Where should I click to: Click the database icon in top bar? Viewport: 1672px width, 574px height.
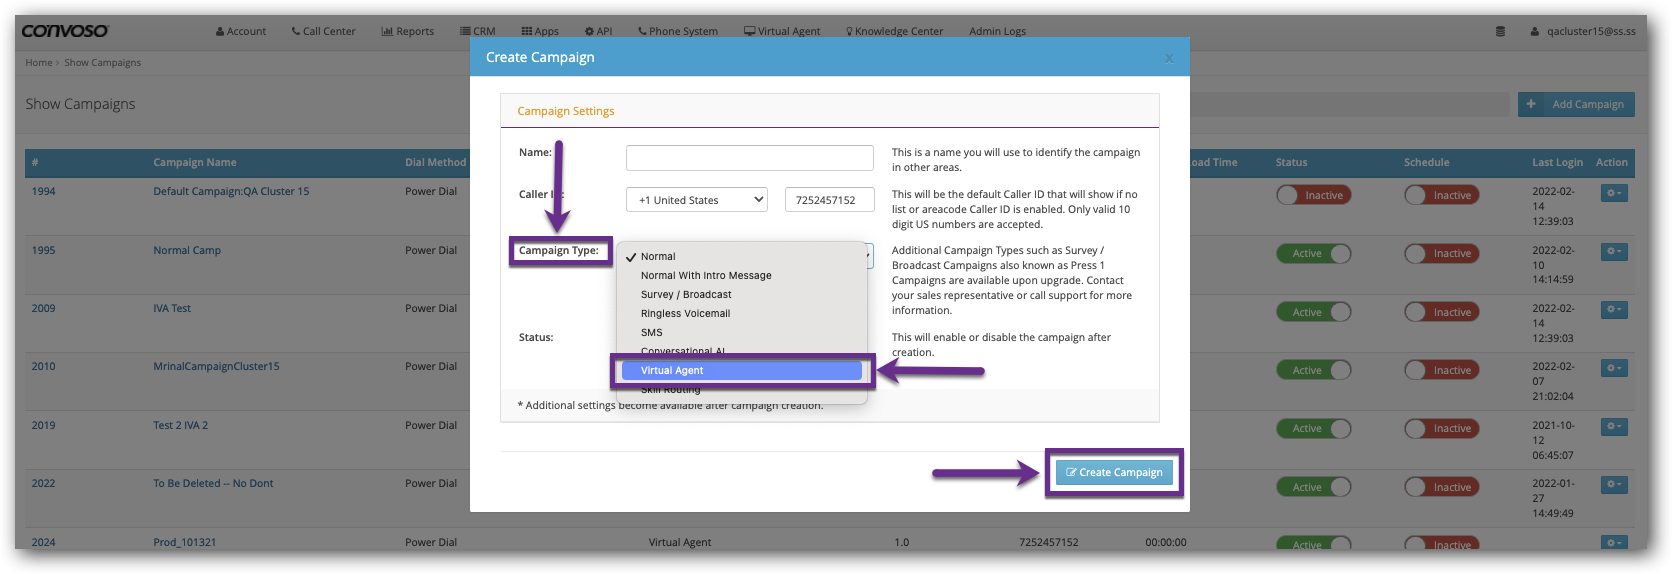pos(1500,31)
